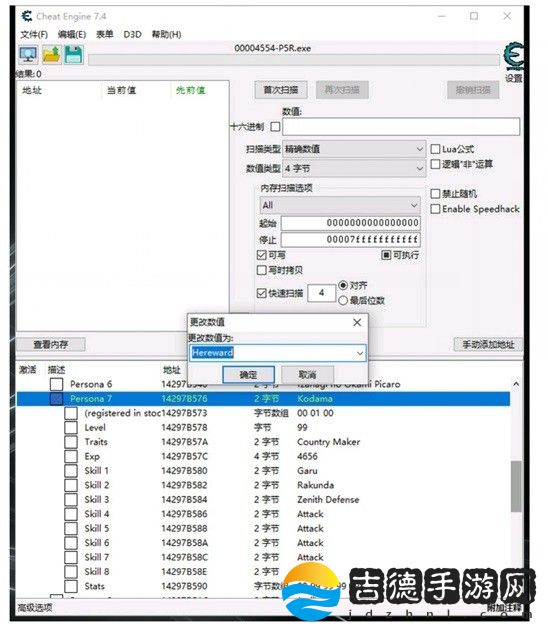Close the change value dialog

(357, 322)
